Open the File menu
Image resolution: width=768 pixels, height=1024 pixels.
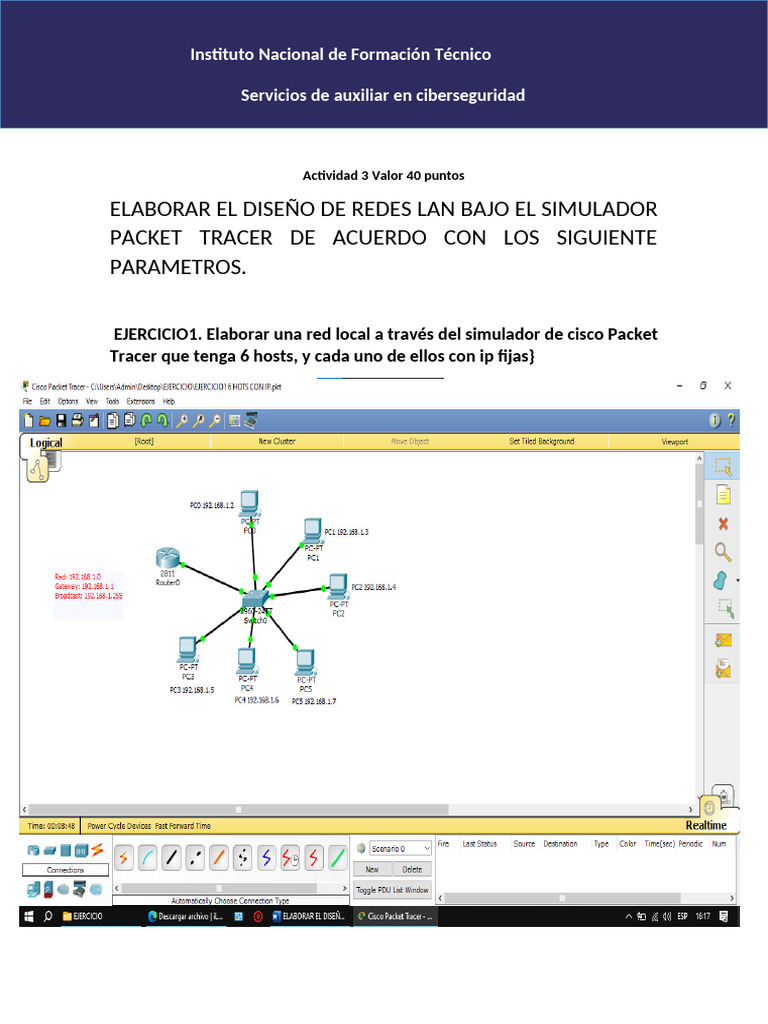pyautogui.click(x=27, y=402)
